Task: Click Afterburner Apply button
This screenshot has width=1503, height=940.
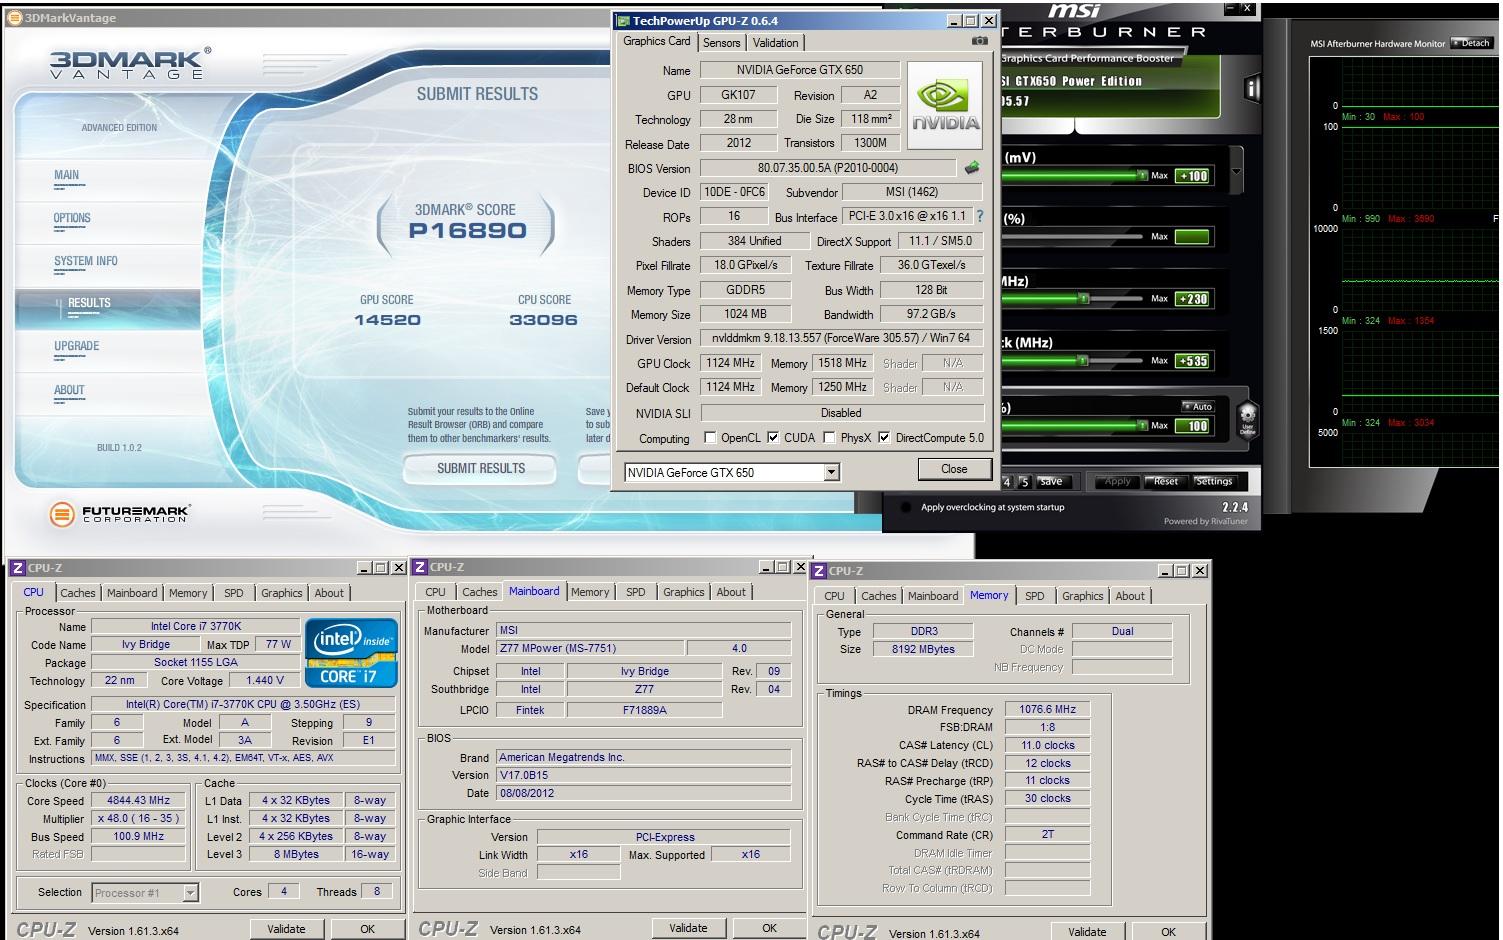Action: tap(1117, 481)
